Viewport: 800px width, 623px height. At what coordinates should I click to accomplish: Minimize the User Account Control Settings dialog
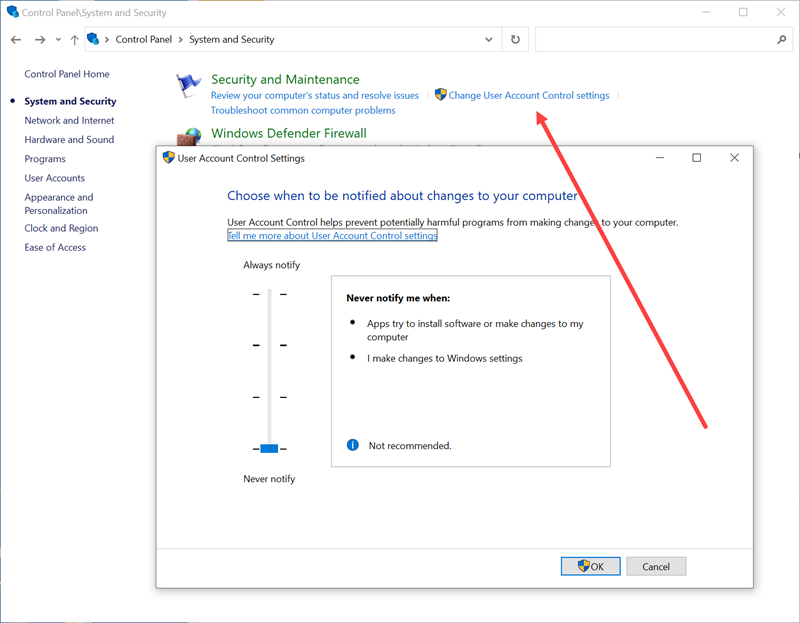[x=660, y=158]
